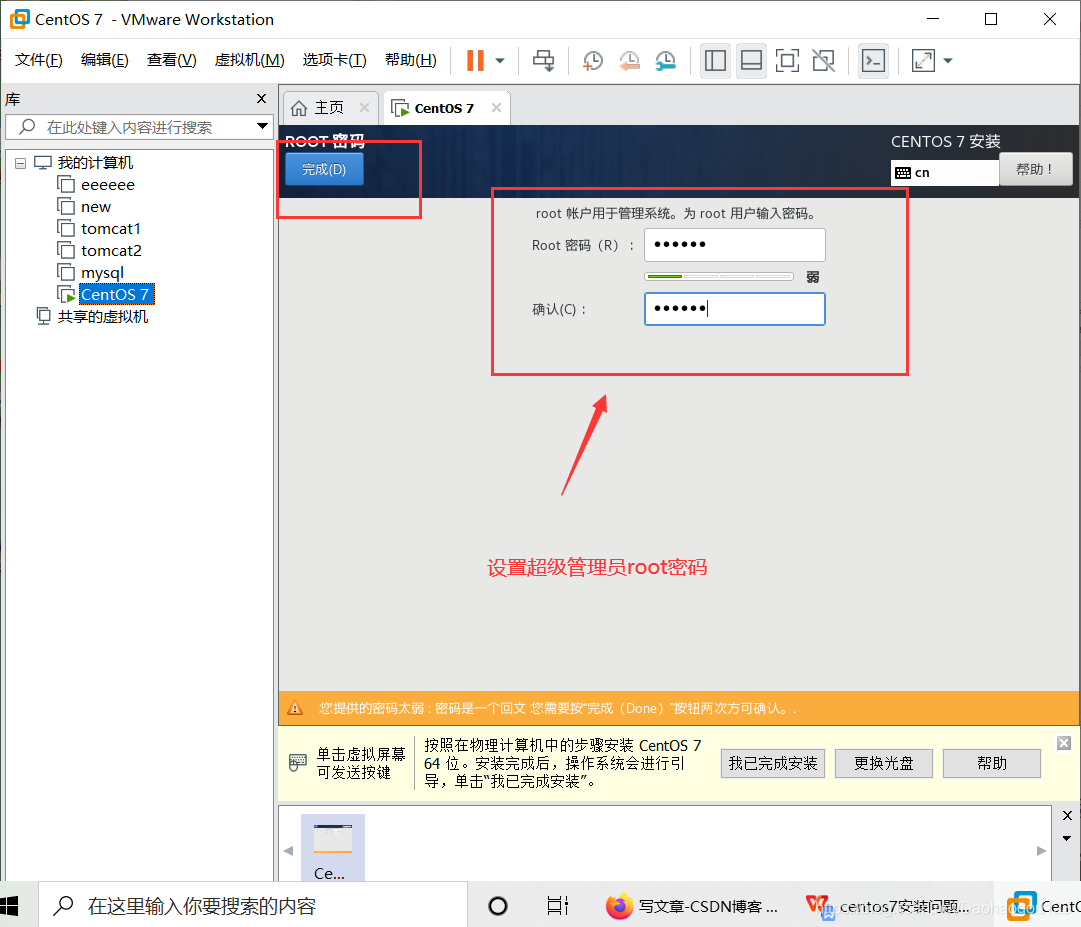Screen dimensions: 1081x927
Task: Click the password strength bar
Action: point(719,276)
